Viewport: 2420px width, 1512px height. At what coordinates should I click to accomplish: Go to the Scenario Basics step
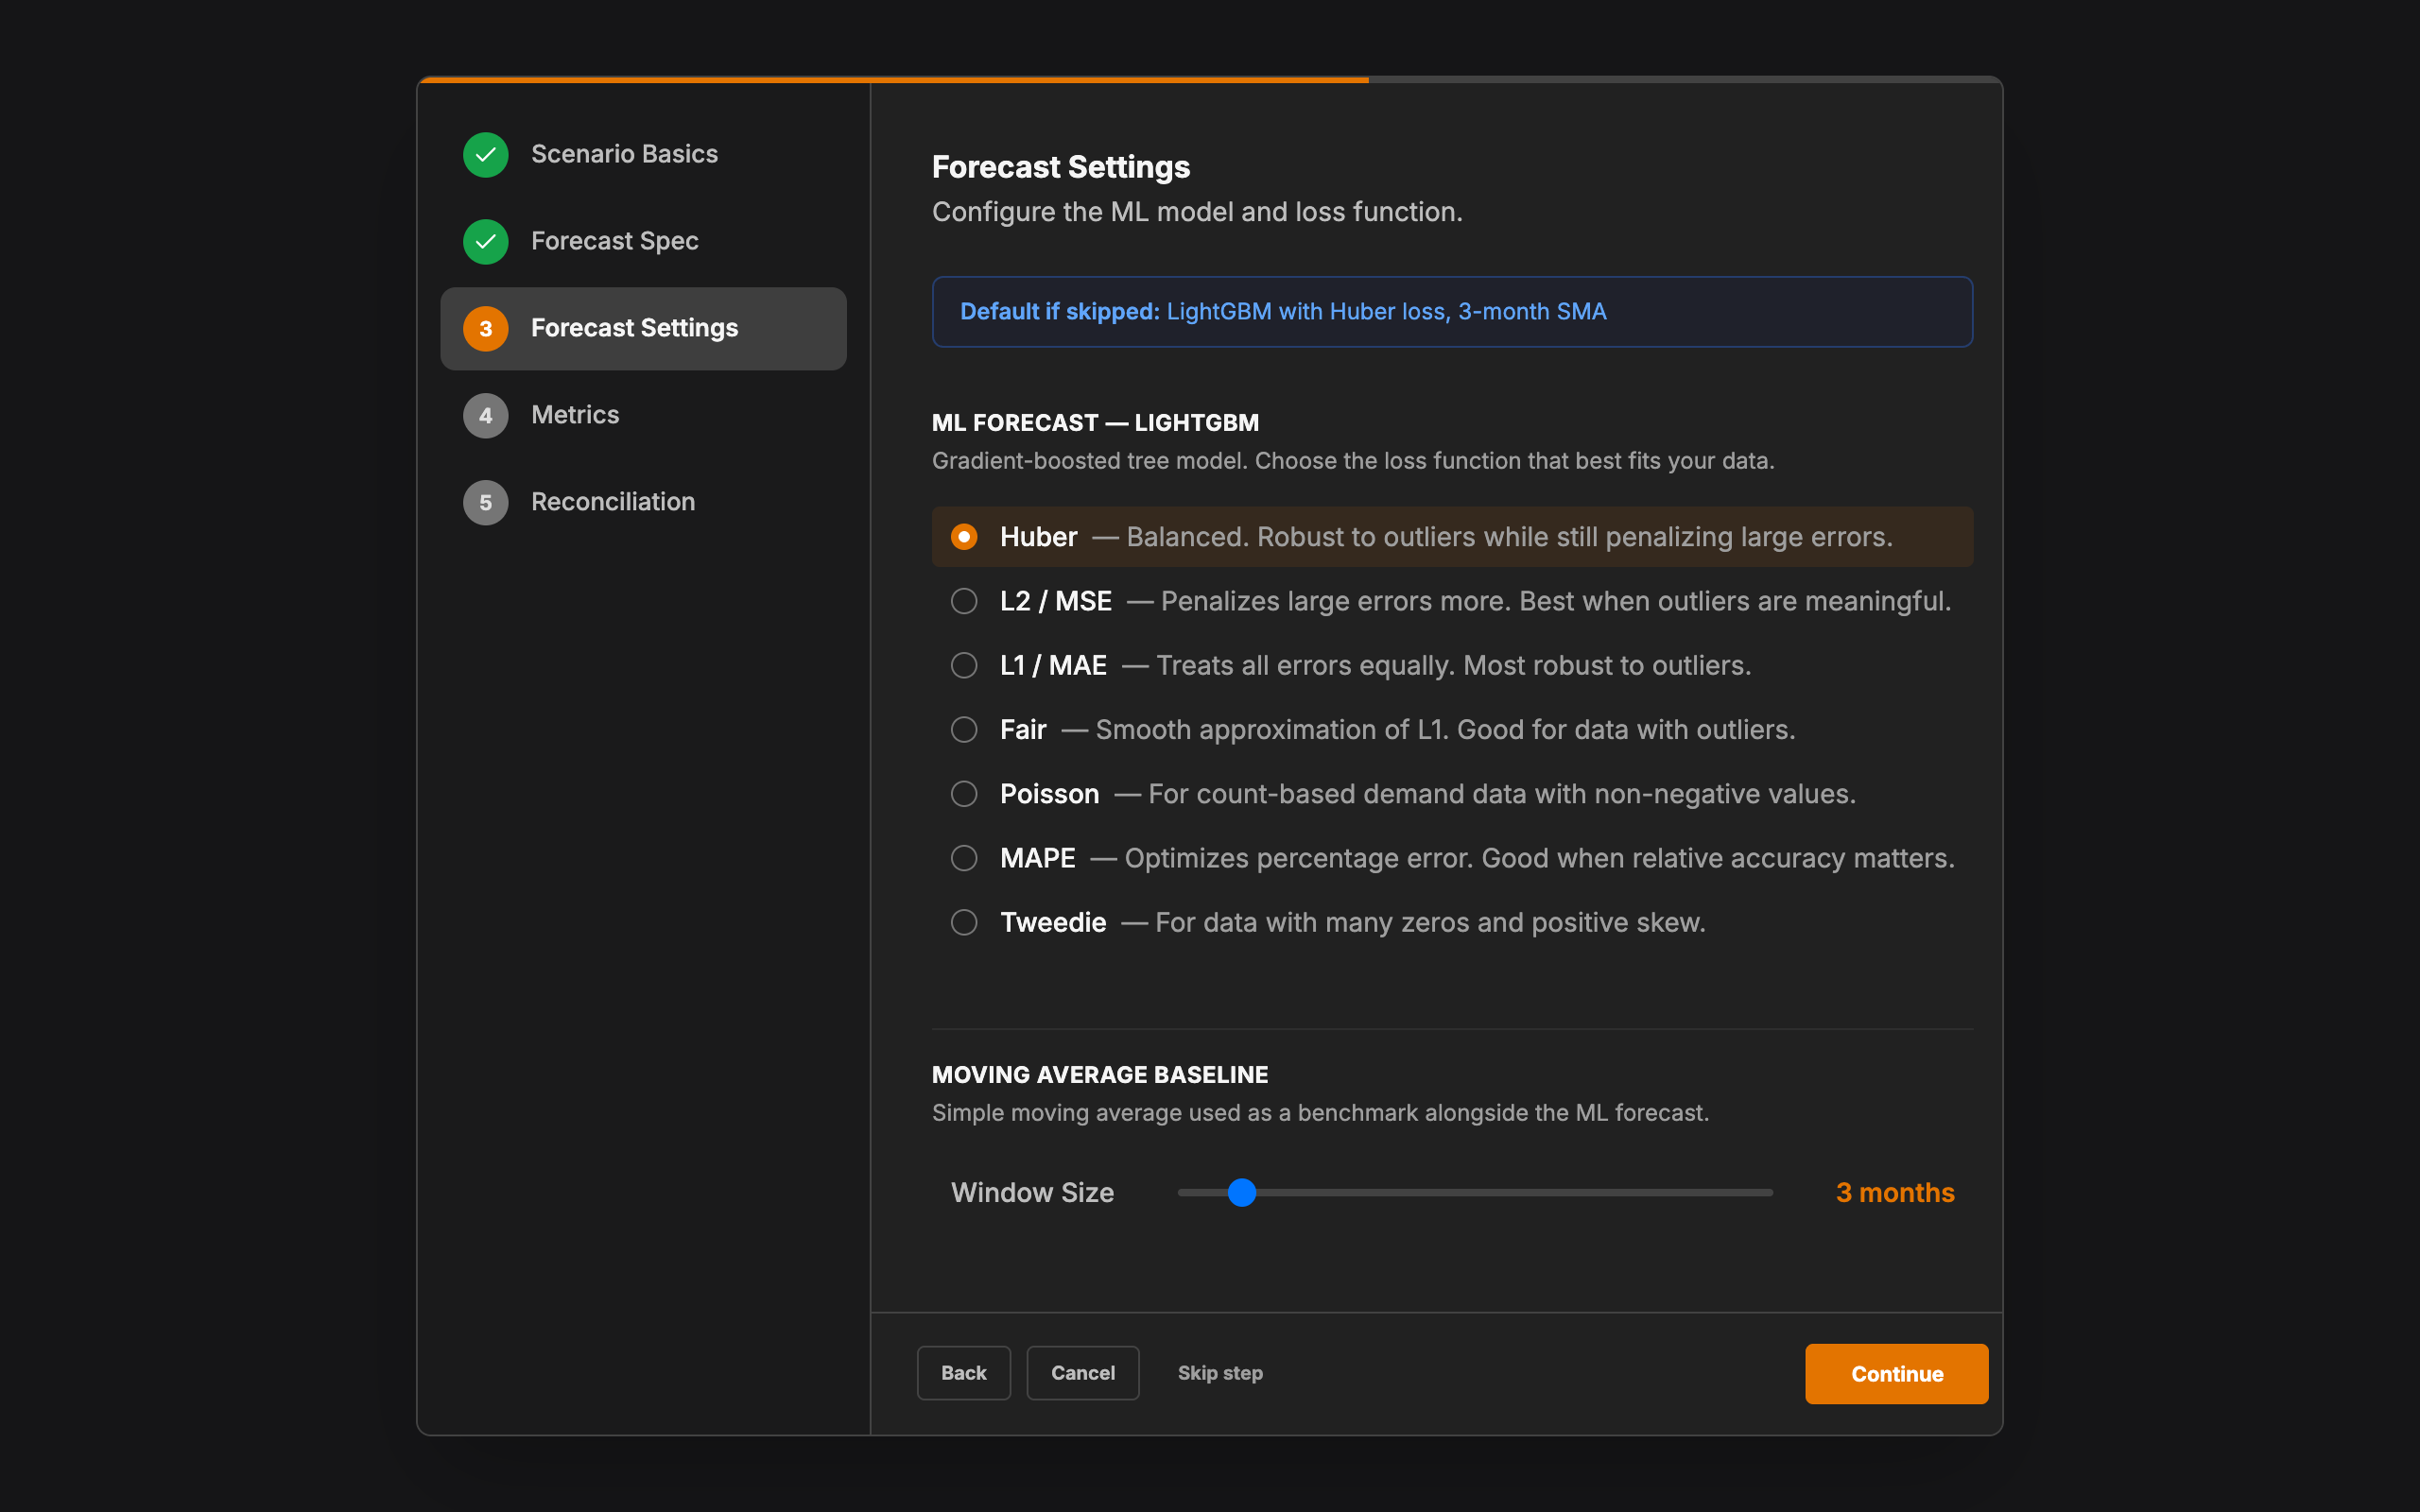(x=643, y=154)
